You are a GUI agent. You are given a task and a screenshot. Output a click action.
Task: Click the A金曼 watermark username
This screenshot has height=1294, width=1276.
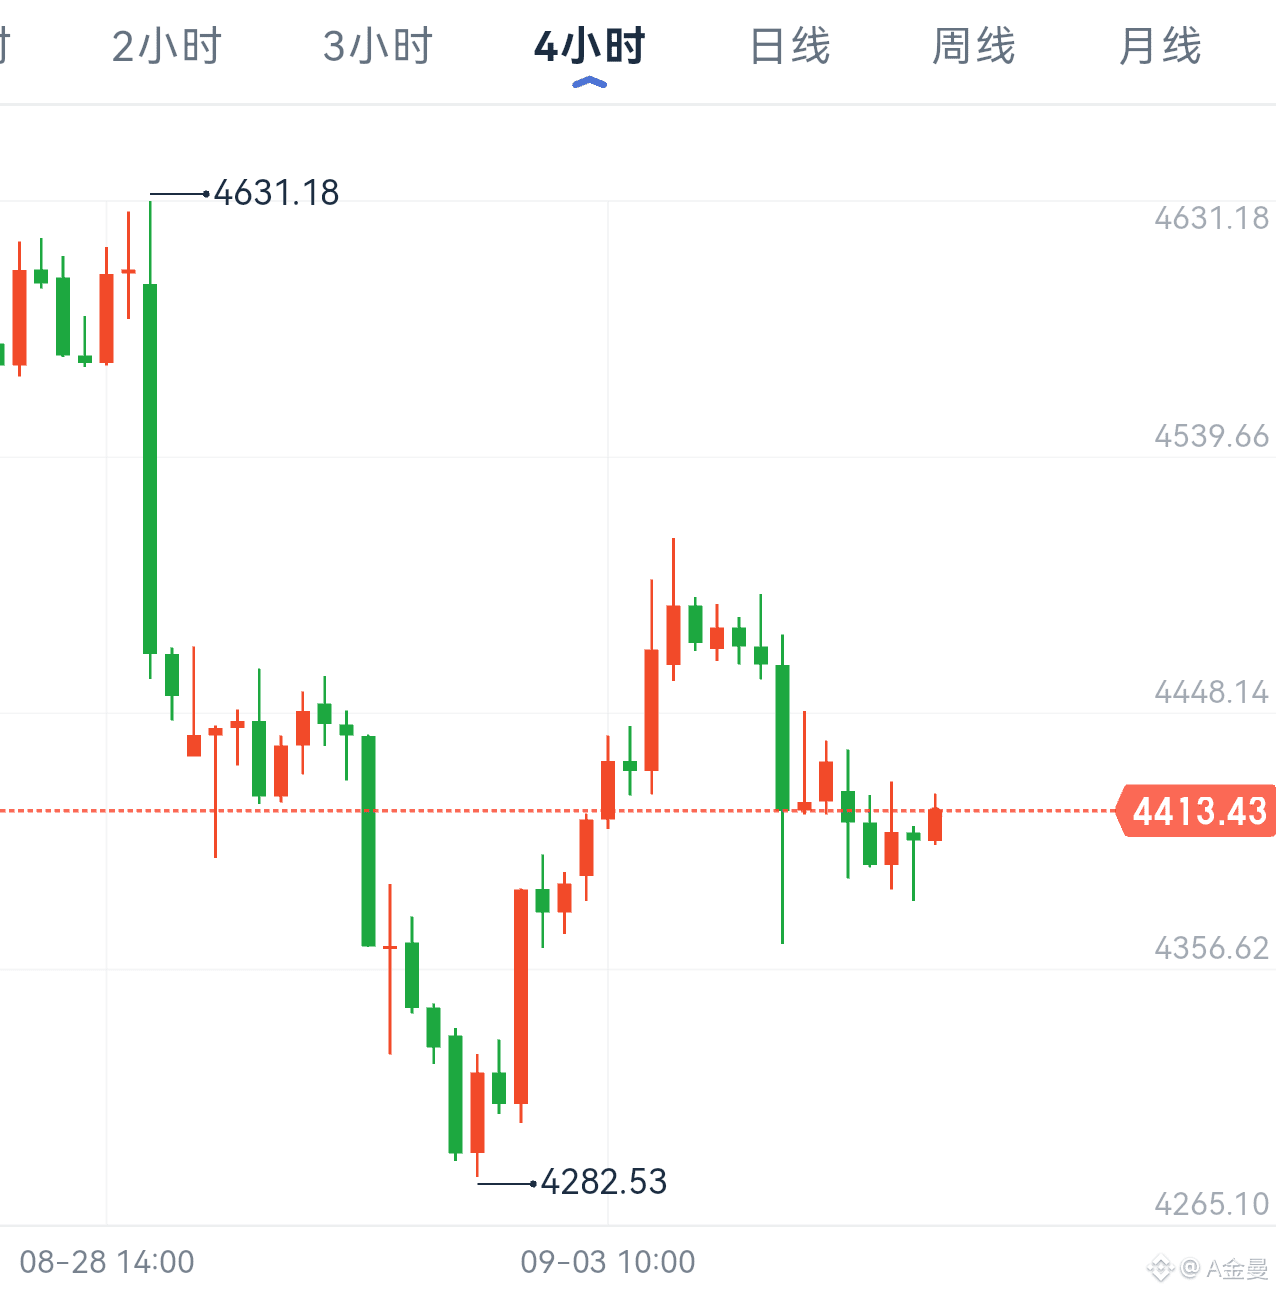pyautogui.click(x=1237, y=1269)
